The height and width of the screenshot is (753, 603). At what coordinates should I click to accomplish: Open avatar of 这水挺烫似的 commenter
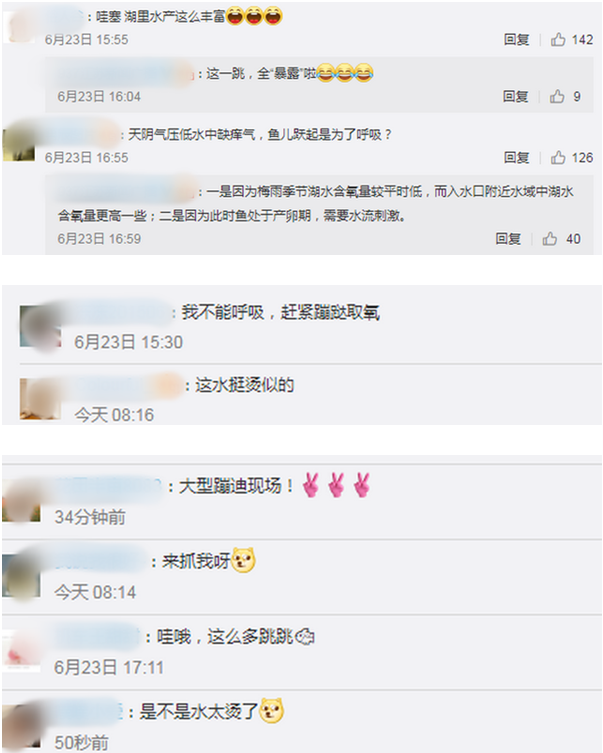tap(40, 399)
